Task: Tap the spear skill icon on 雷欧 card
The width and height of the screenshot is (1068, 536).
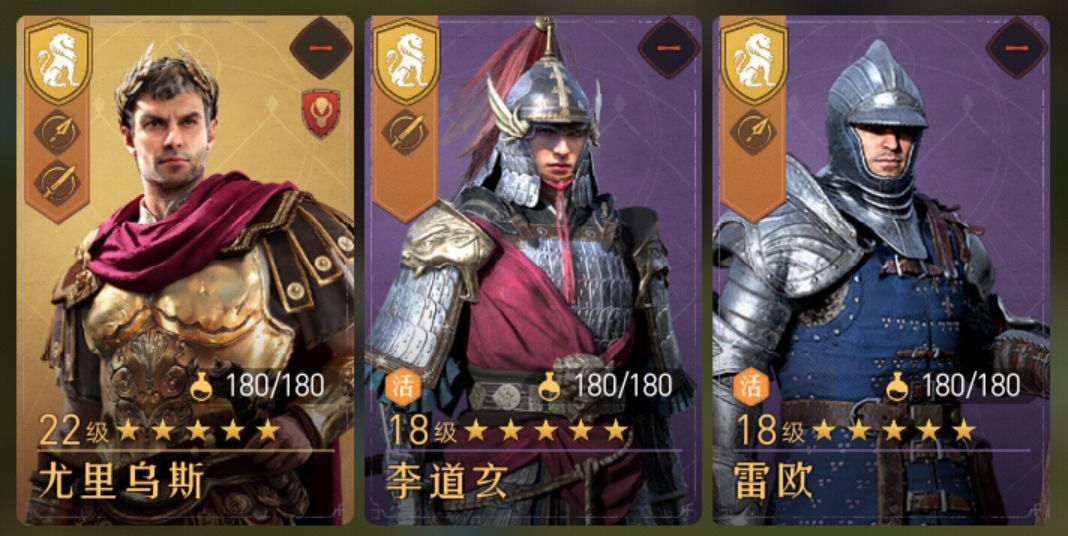Action: click(x=753, y=131)
